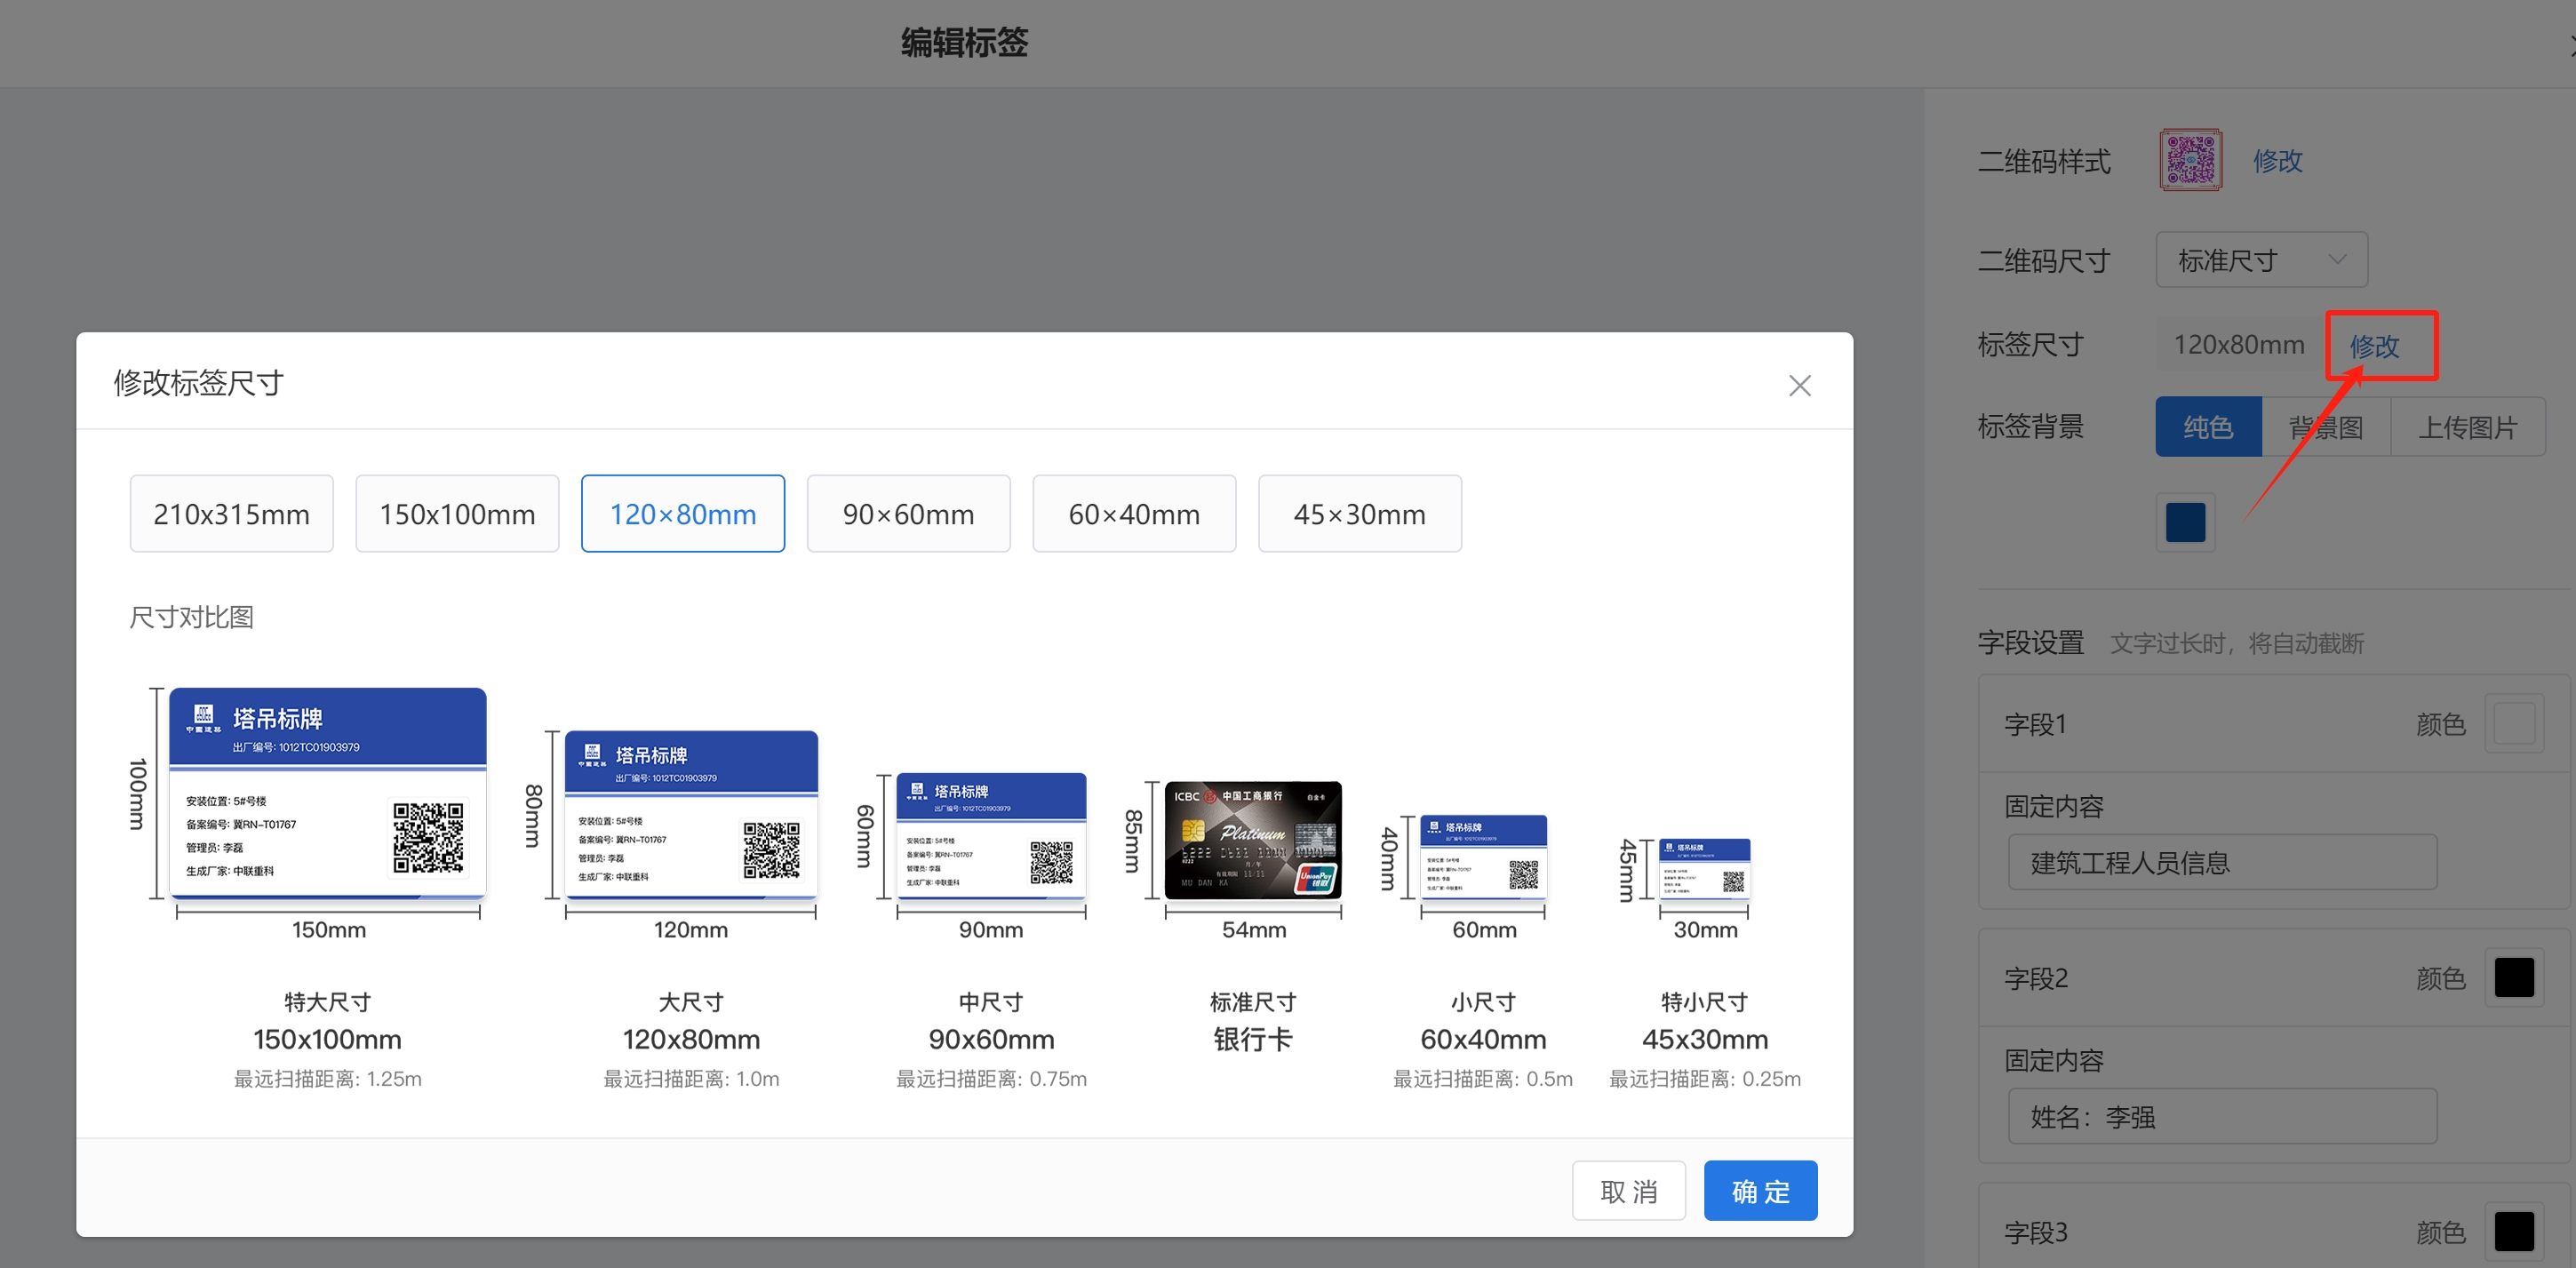Click the 最远扫描距离: 0.5m text

pyautogui.click(x=1483, y=1078)
